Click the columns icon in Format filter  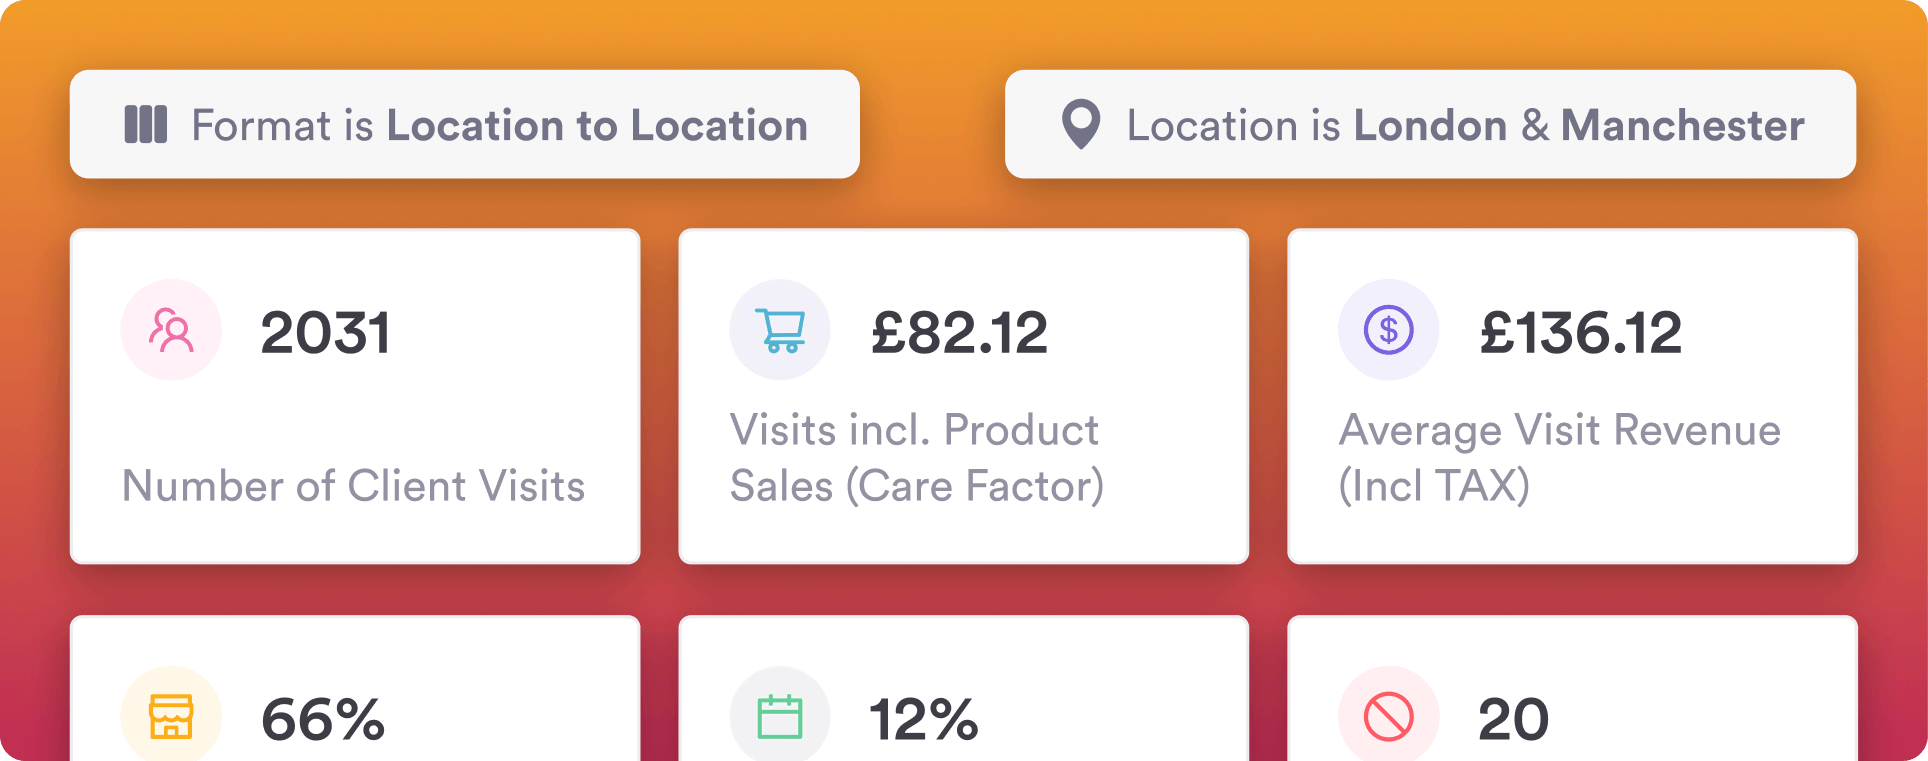[x=146, y=125]
